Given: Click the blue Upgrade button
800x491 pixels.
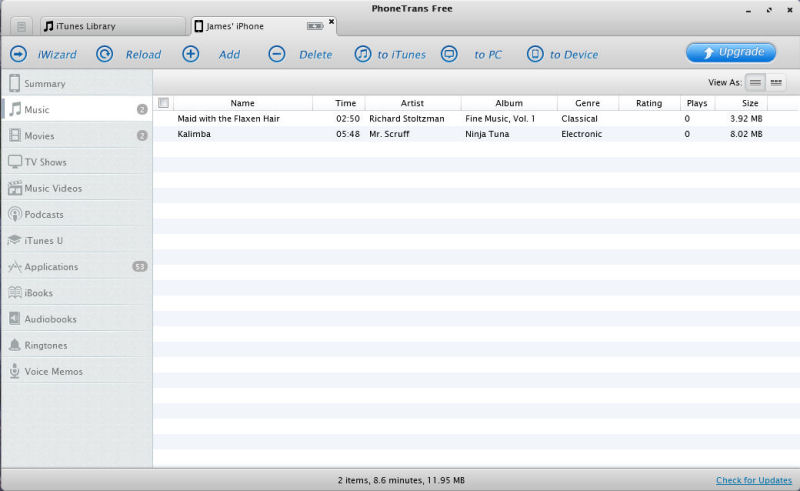Looking at the screenshot, I should pyautogui.click(x=731, y=52).
